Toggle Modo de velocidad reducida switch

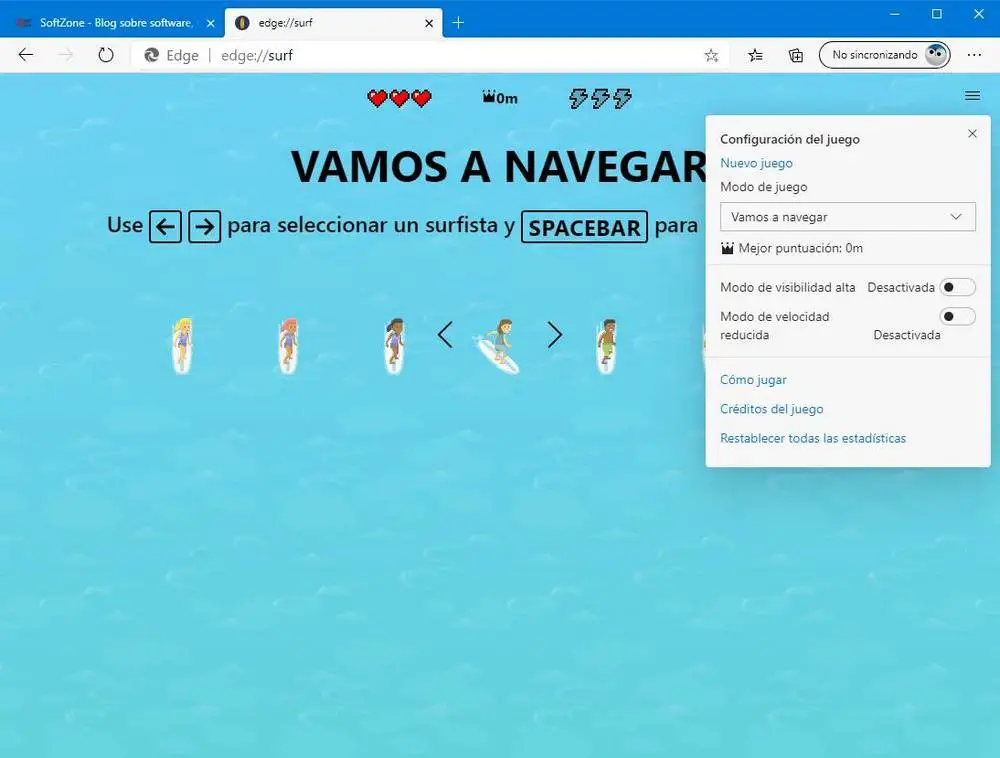957,316
